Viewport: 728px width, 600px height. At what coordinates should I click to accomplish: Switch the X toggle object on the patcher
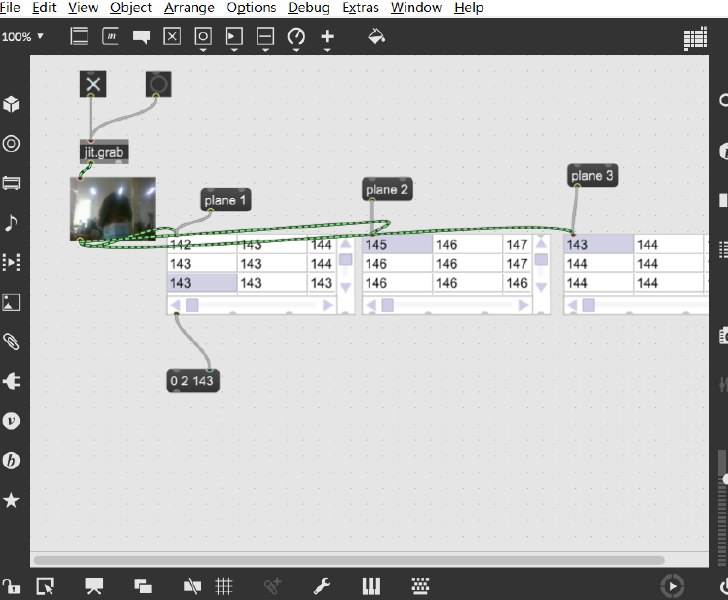[x=93, y=84]
